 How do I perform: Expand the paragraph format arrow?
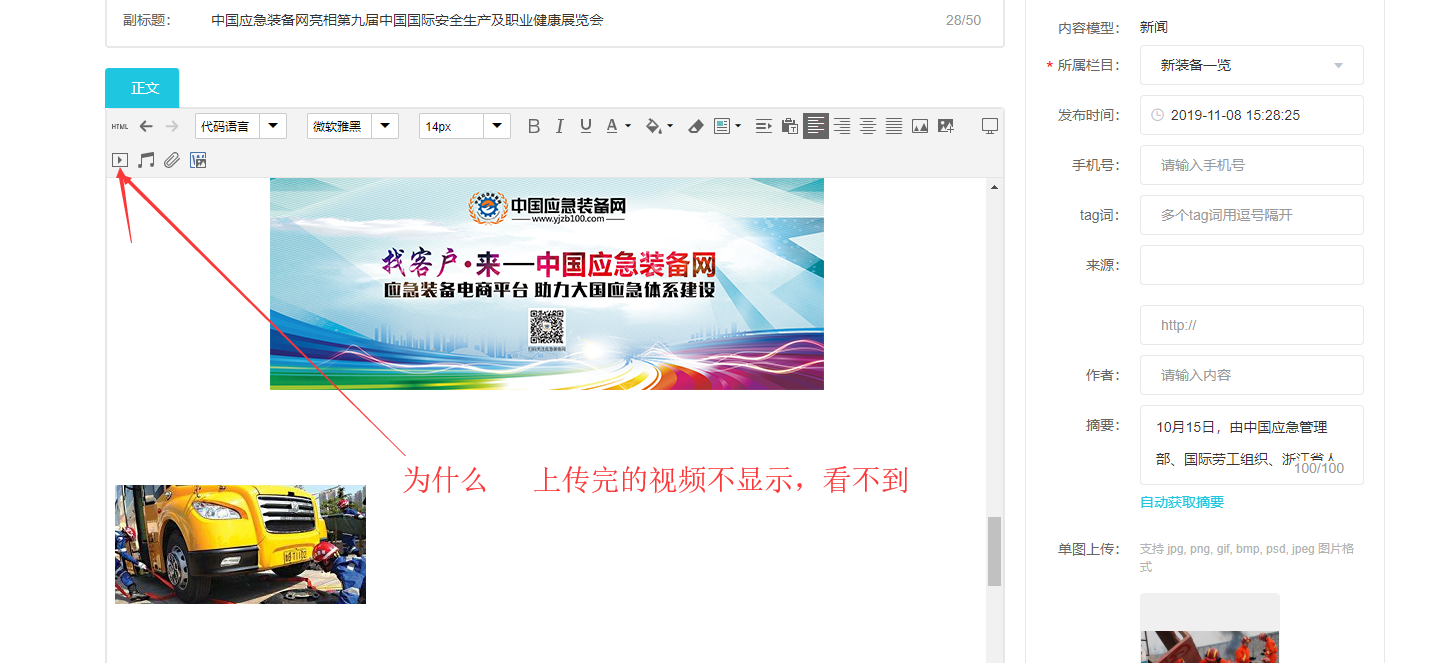[x=738, y=126]
